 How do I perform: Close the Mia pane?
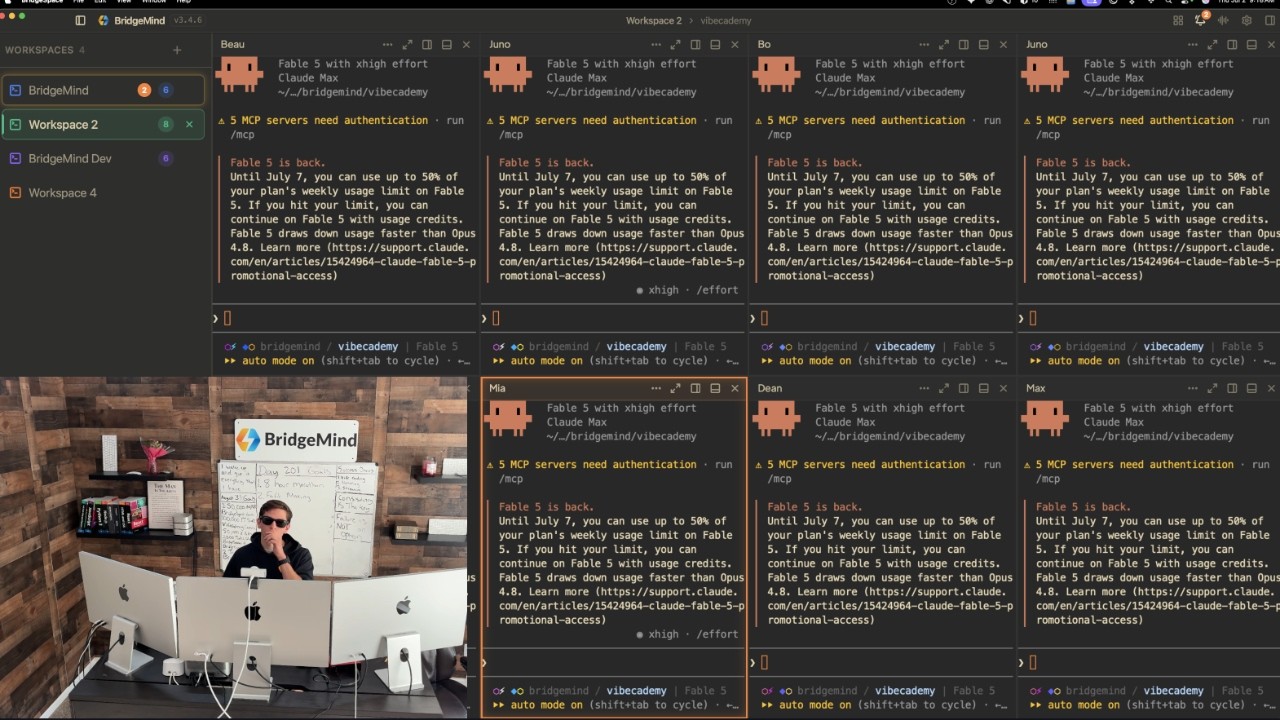click(x=735, y=388)
